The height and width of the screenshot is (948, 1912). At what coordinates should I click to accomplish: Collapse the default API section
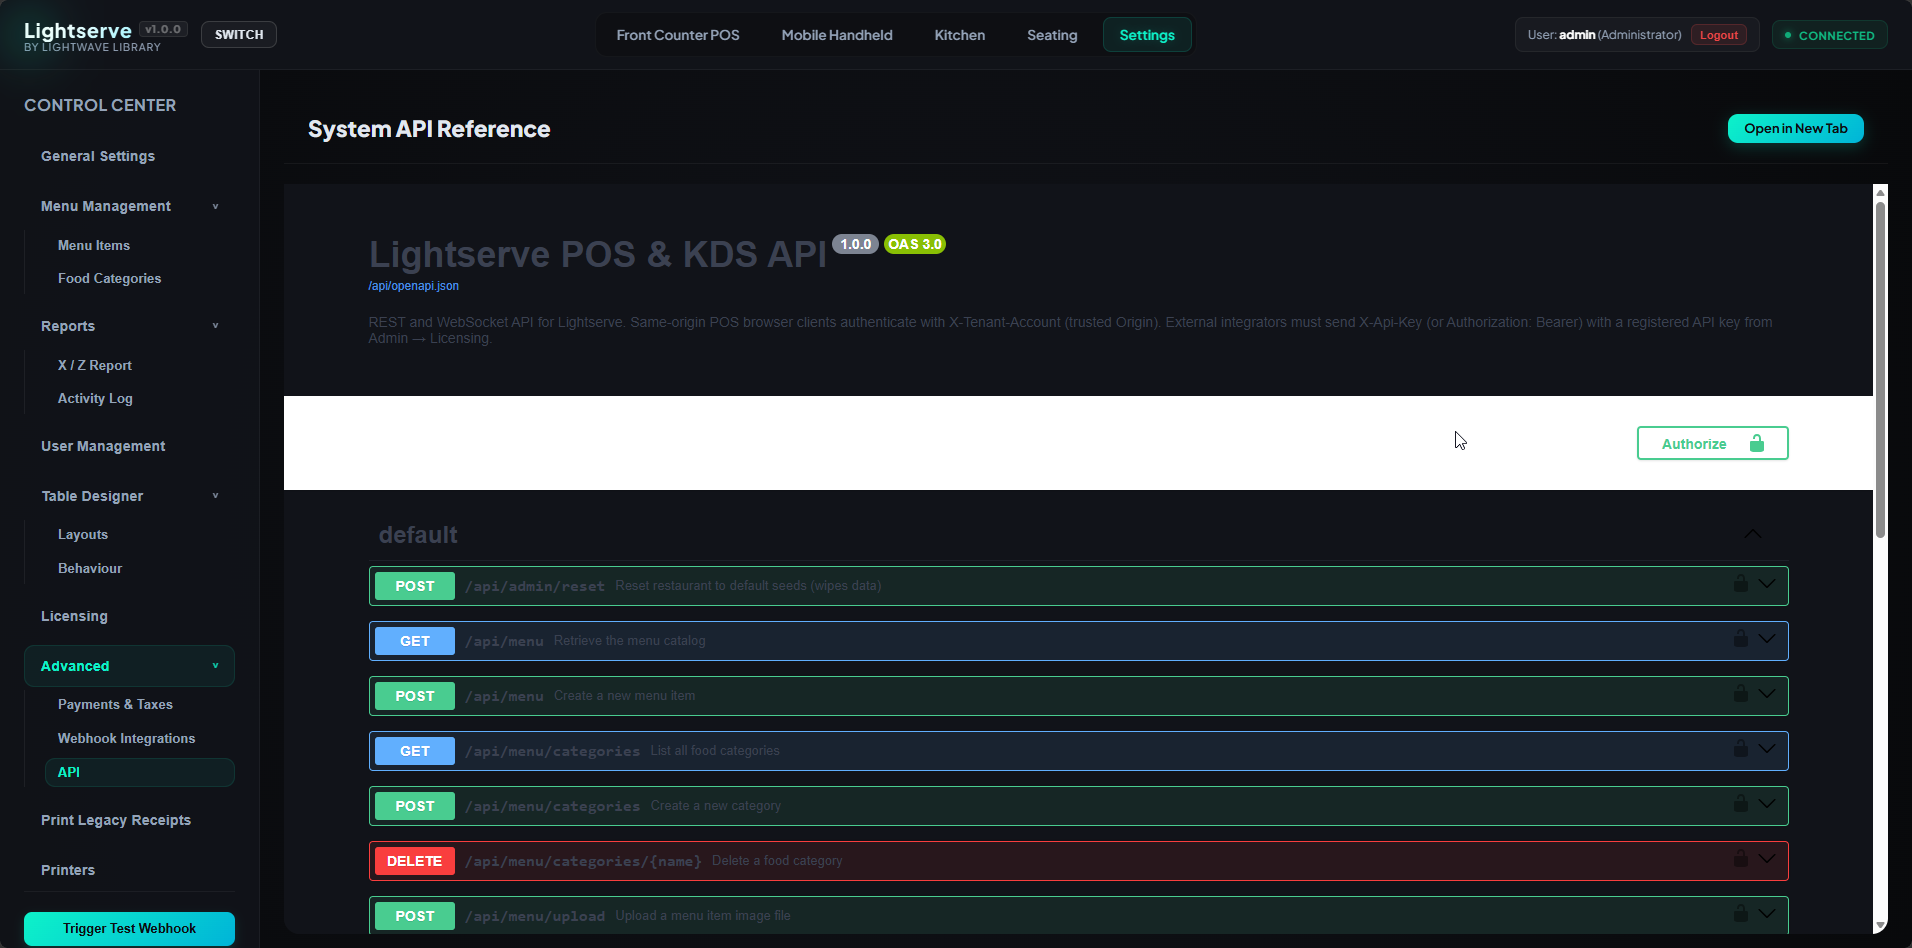click(x=1753, y=534)
